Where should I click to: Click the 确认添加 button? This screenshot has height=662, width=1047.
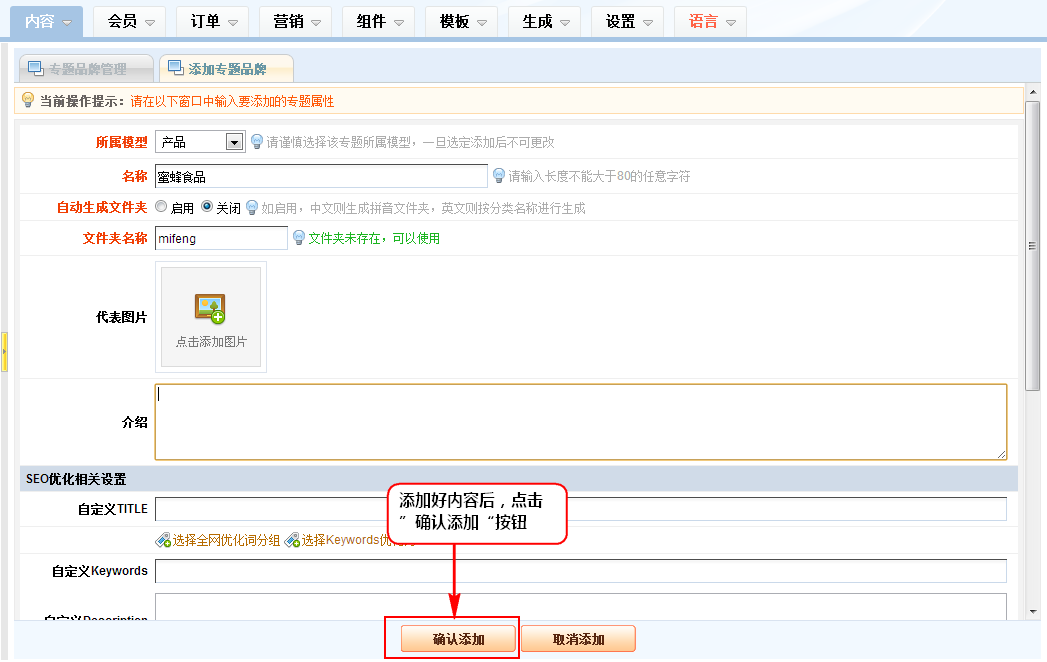(458, 639)
